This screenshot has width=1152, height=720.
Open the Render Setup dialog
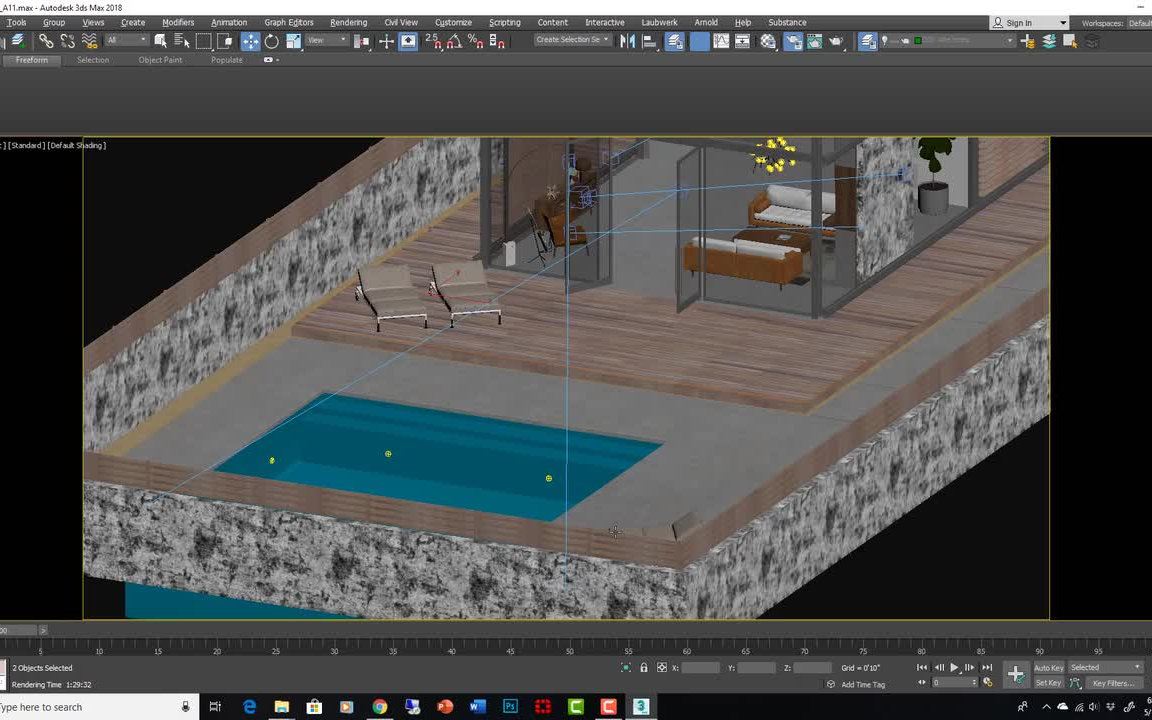pyautogui.click(x=793, y=41)
